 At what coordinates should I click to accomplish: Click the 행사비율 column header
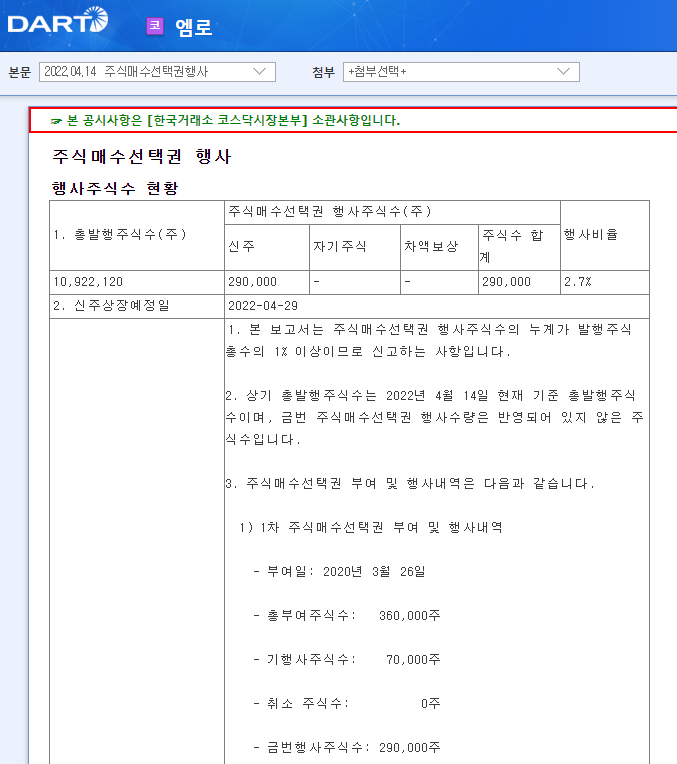click(605, 235)
